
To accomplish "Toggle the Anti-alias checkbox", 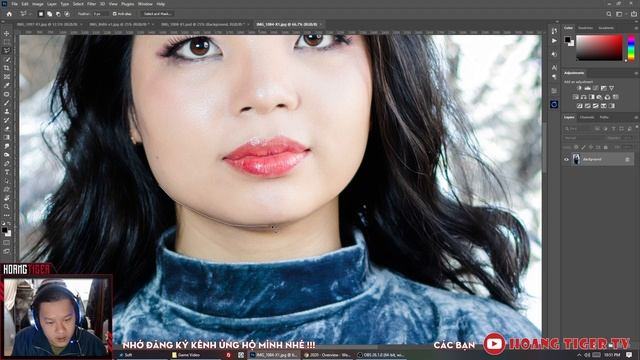I will coord(115,14).
